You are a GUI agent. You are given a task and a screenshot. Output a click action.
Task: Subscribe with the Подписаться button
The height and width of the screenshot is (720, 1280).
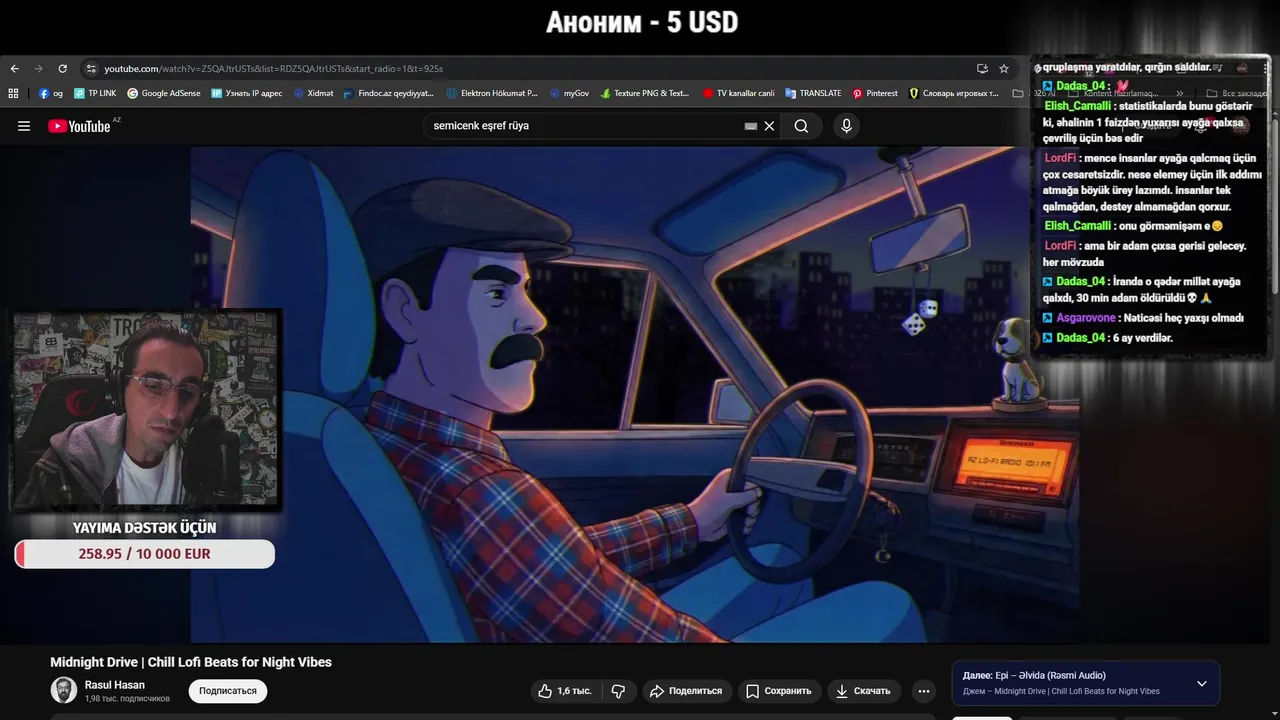coord(228,691)
